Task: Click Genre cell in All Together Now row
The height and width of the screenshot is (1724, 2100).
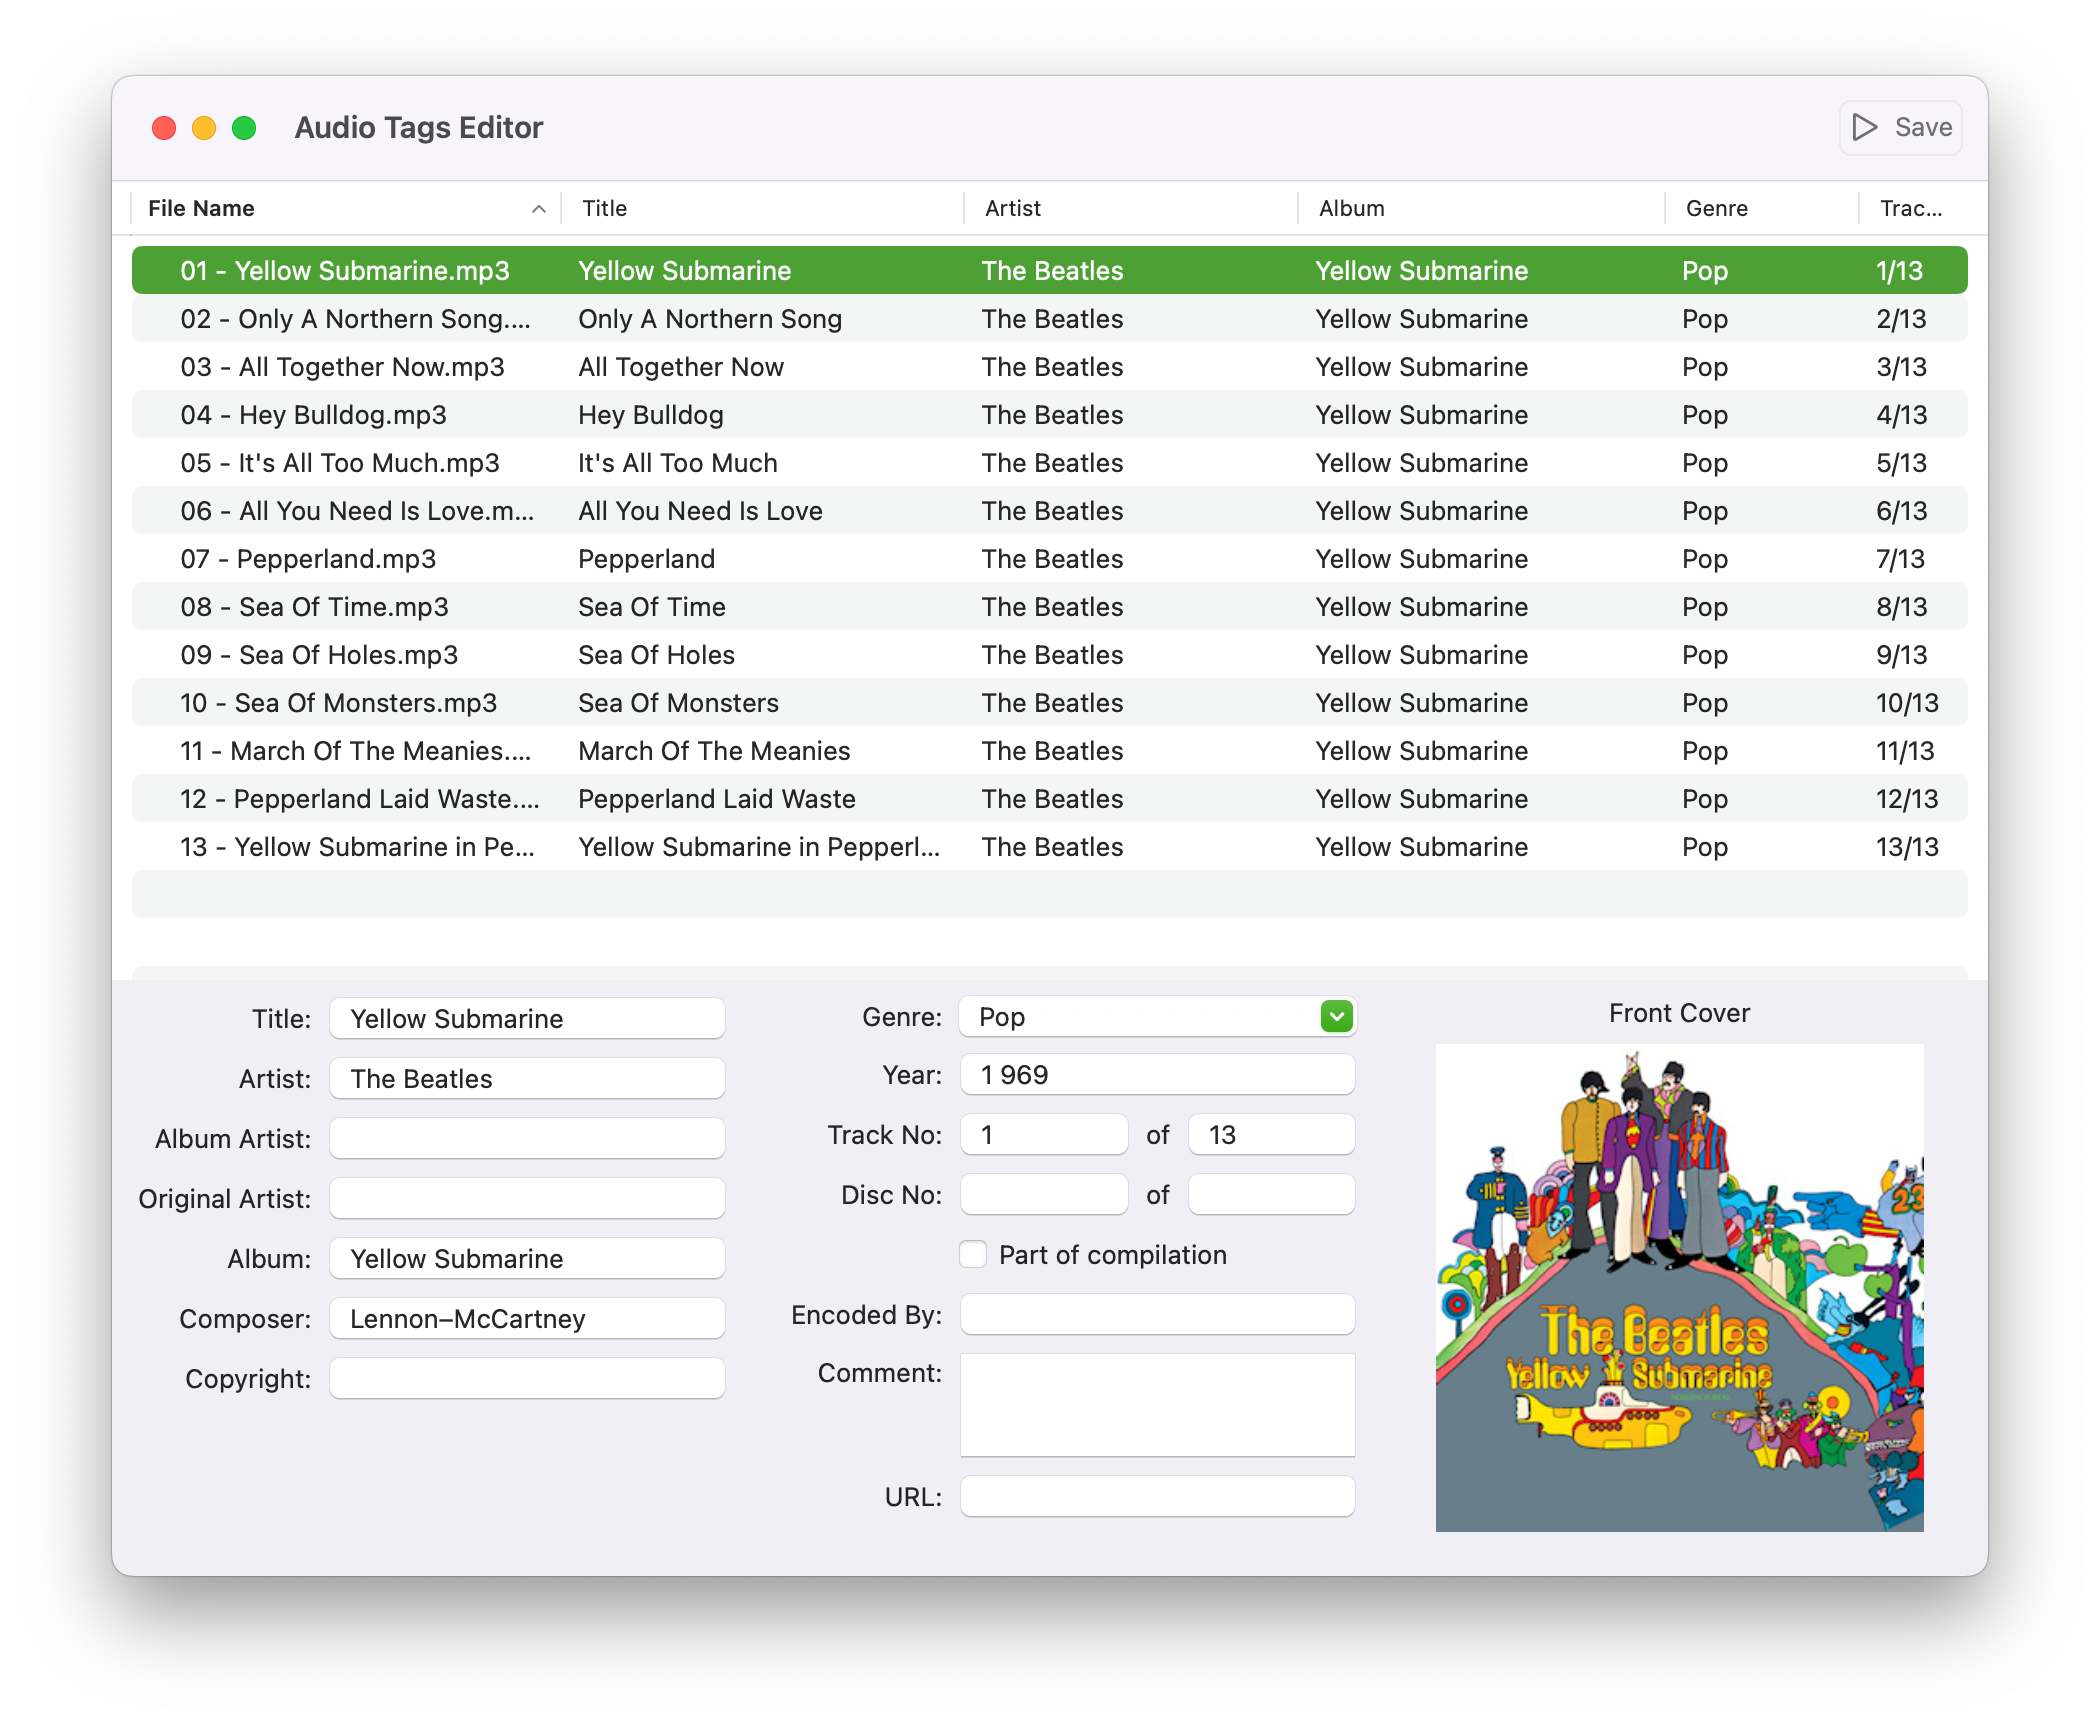Action: [1704, 367]
